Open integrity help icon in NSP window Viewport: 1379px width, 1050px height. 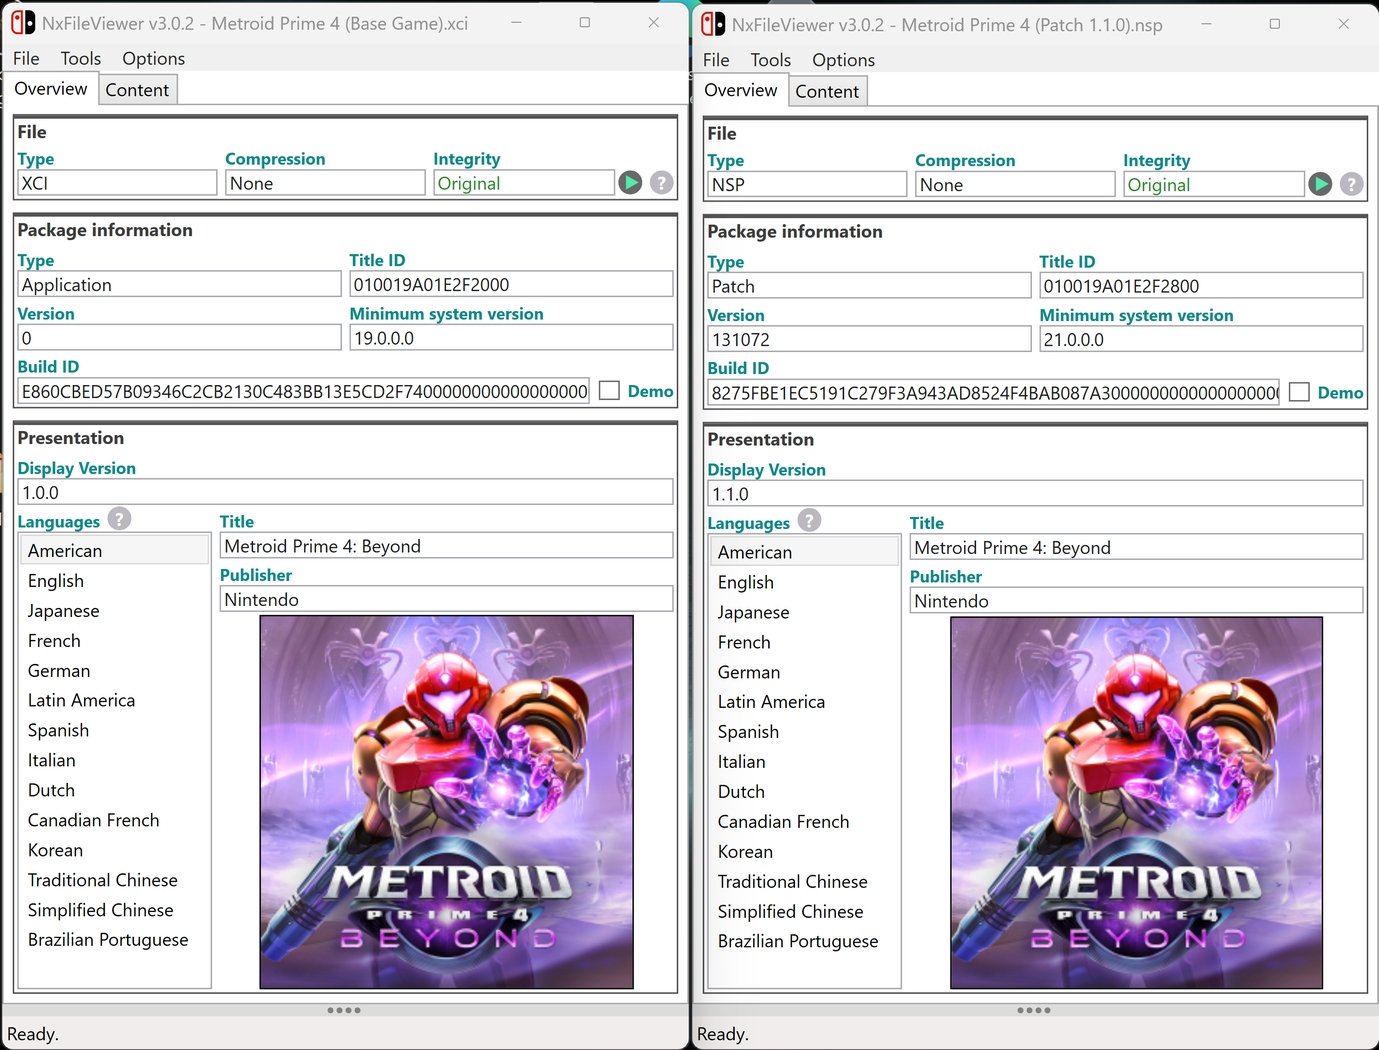(x=1351, y=184)
